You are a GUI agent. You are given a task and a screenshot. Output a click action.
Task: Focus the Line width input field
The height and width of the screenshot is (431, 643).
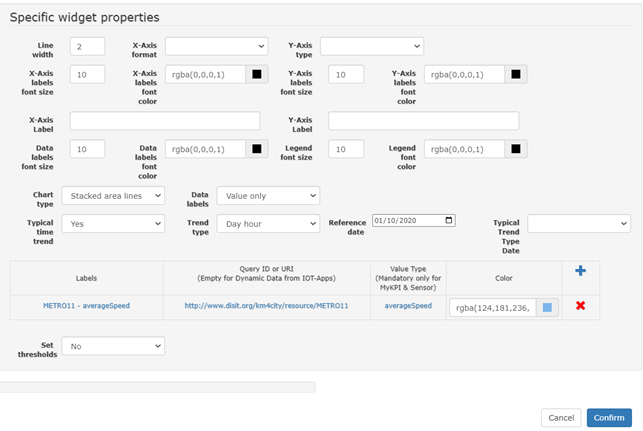point(87,46)
